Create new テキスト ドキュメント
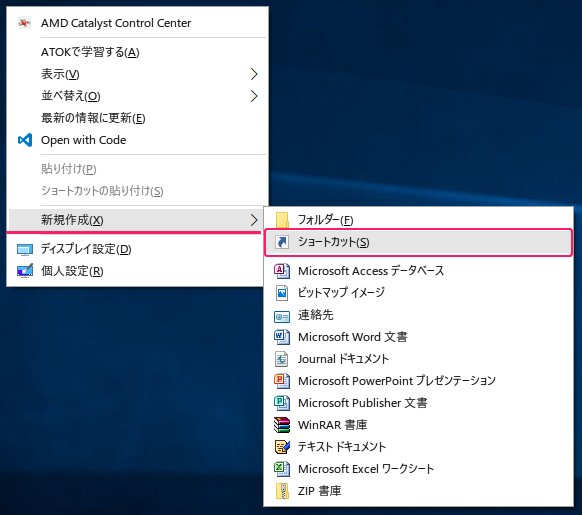Image resolution: width=582 pixels, height=515 pixels. (418, 447)
